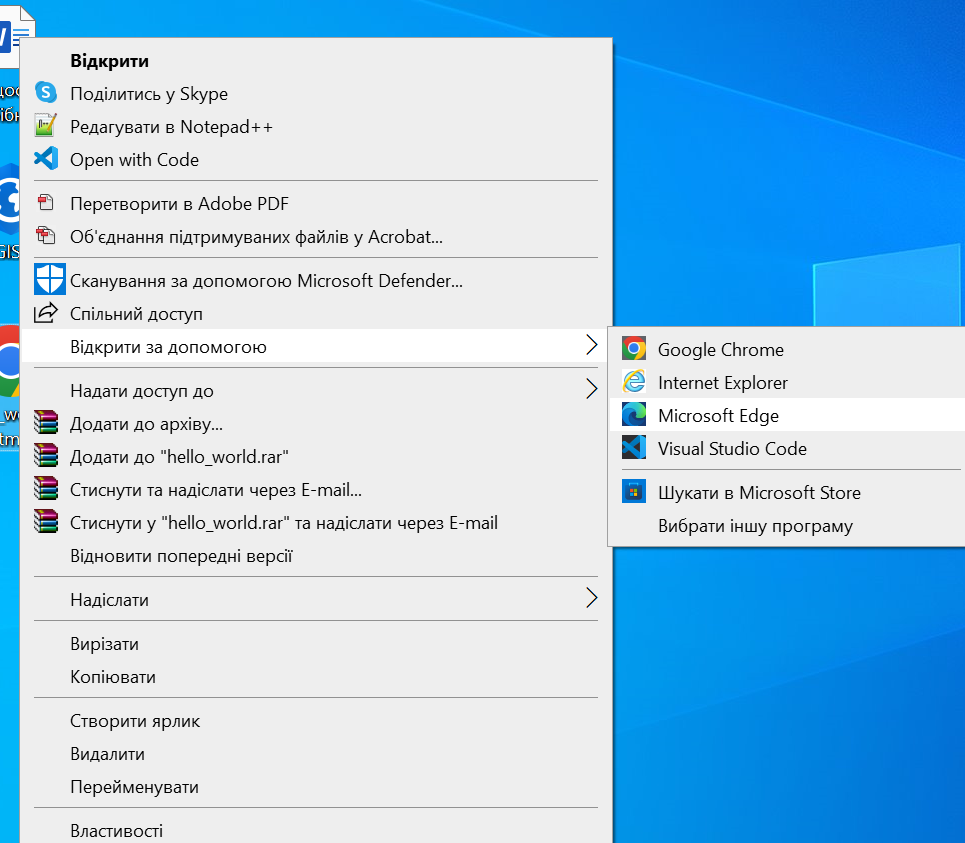Choose Сканування за допомогою Microsoft Defender

[x=317, y=281]
